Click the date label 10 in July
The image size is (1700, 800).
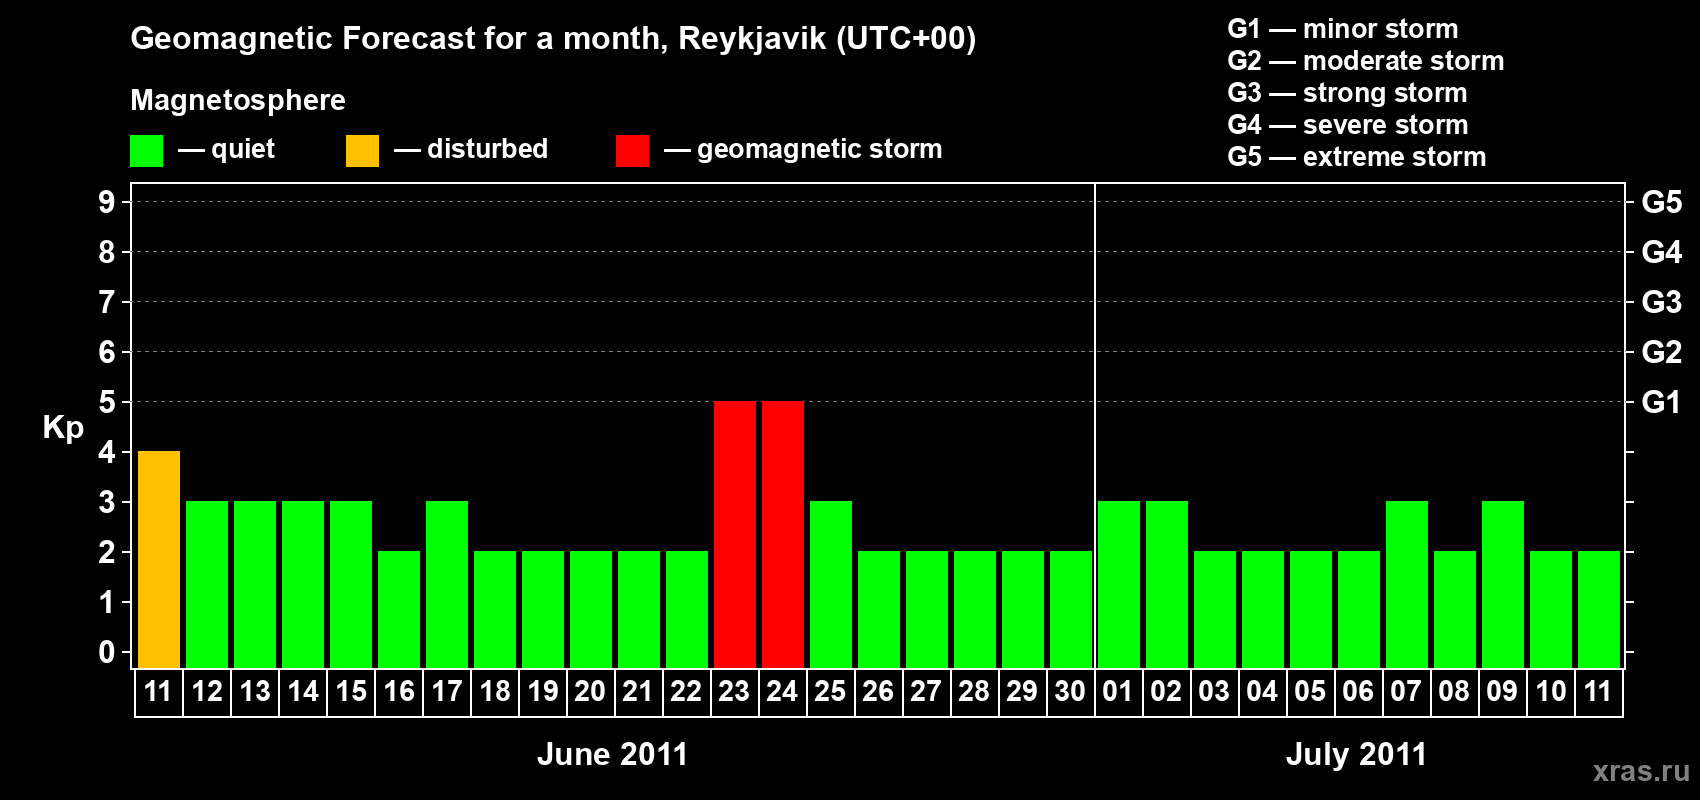[x=1551, y=692]
